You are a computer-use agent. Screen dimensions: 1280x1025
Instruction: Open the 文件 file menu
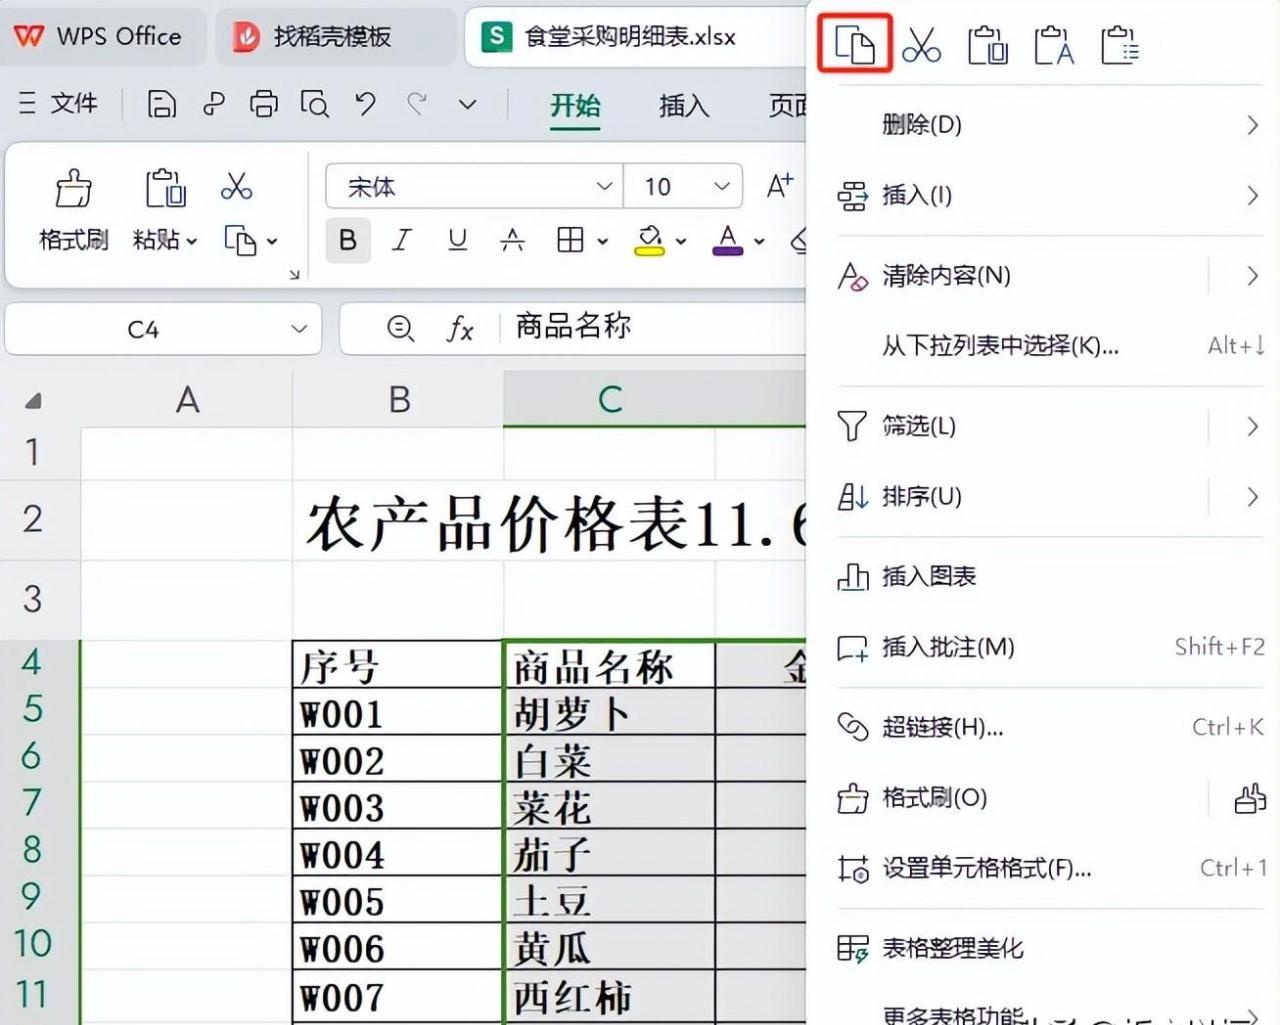click(59, 103)
